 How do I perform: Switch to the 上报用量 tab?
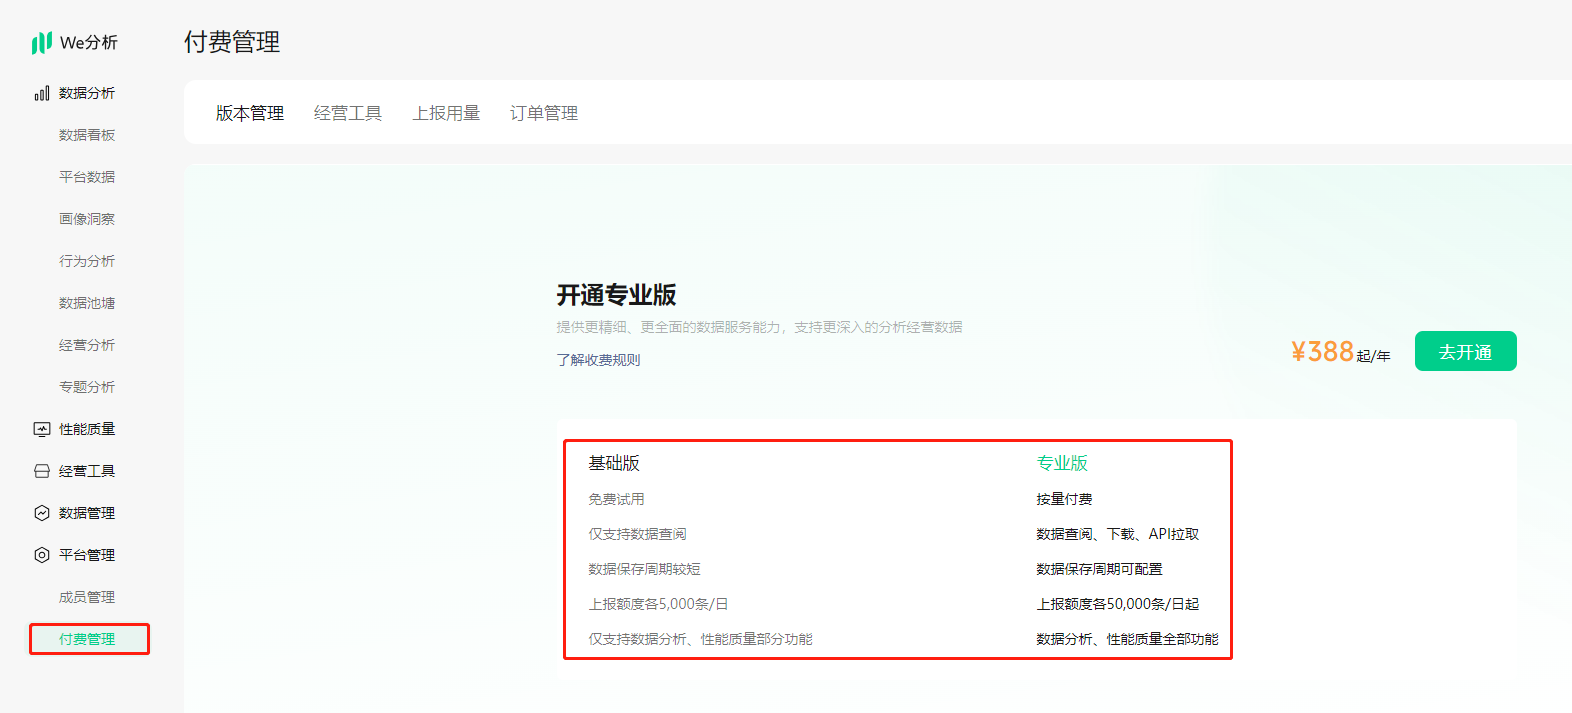(446, 113)
